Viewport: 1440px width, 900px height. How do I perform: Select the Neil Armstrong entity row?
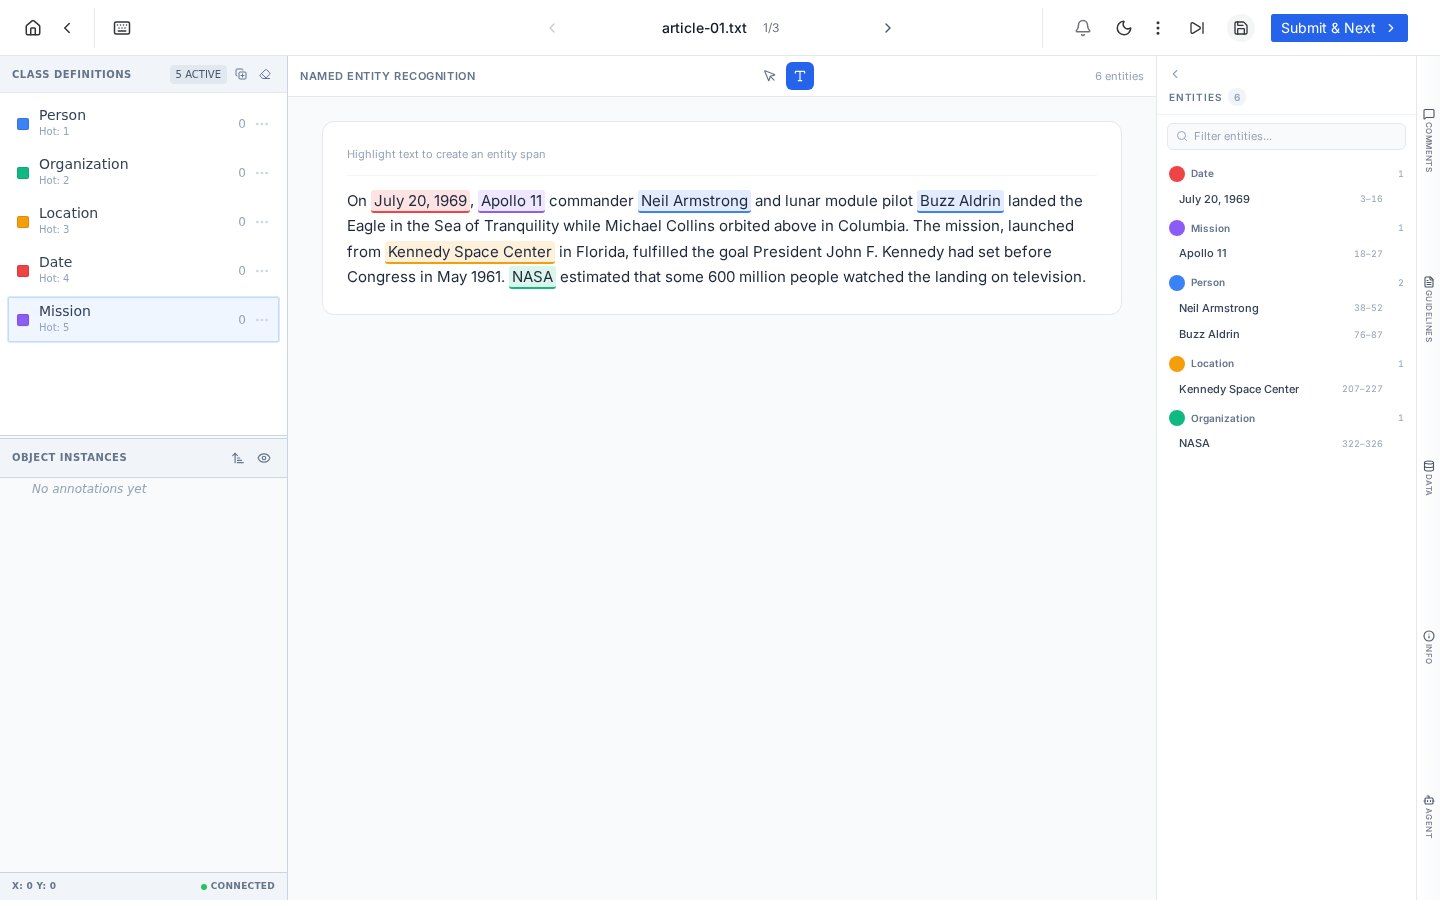(1286, 308)
